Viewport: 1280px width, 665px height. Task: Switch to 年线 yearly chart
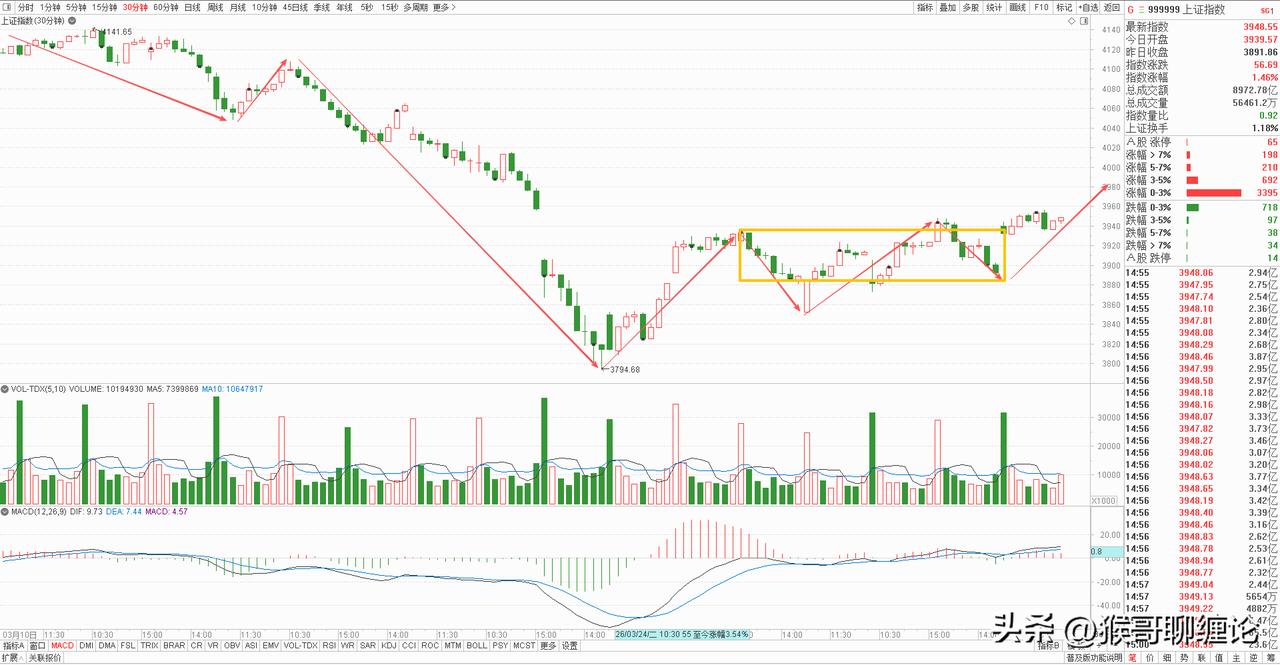click(344, 7)
